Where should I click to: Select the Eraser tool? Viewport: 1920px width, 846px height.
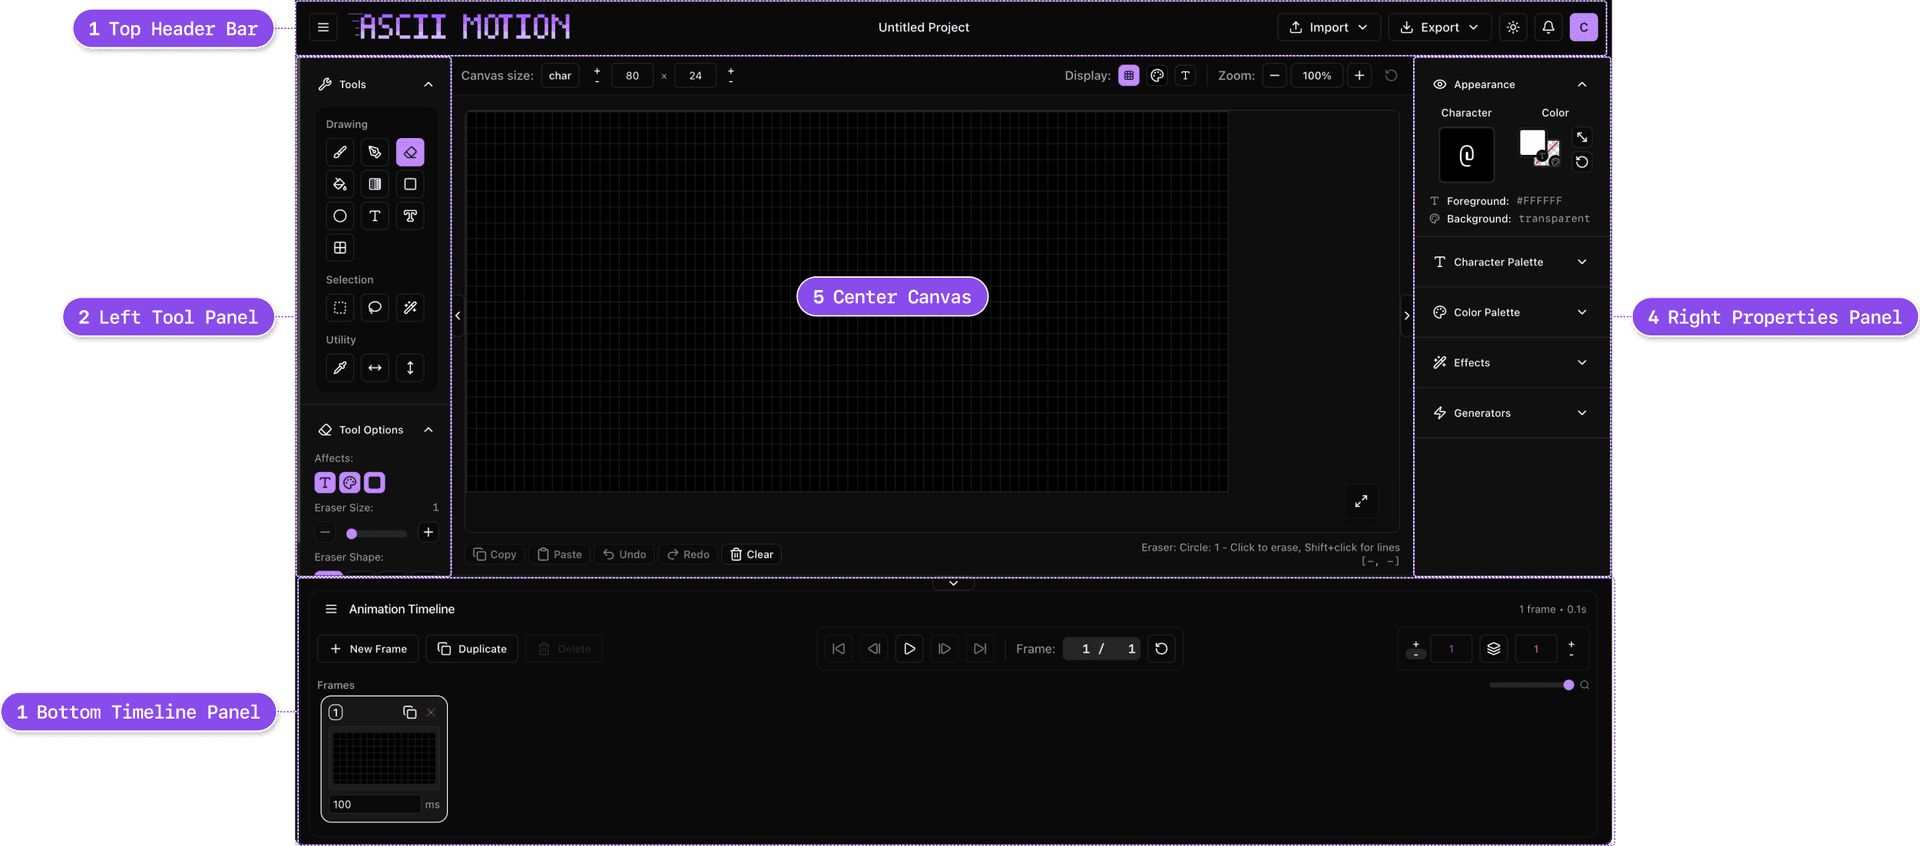pos(410,152)
